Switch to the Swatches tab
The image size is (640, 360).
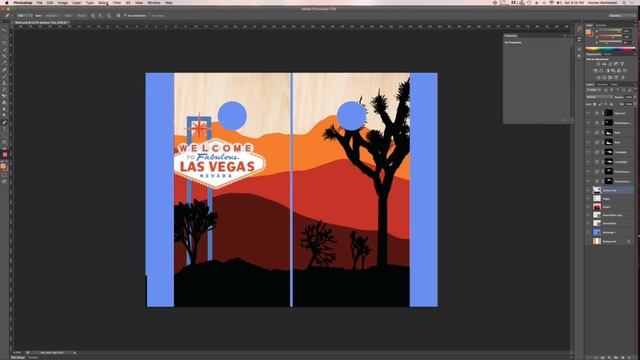601,25
